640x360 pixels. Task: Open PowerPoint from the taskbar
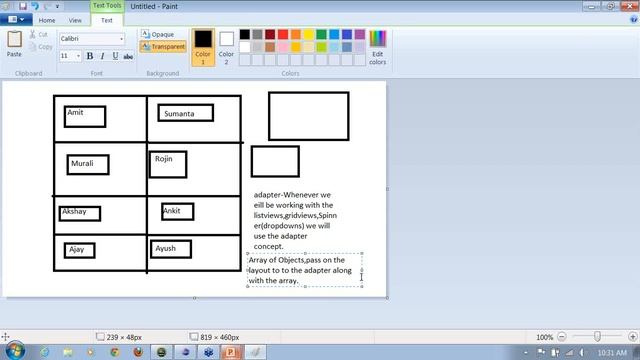232,352
